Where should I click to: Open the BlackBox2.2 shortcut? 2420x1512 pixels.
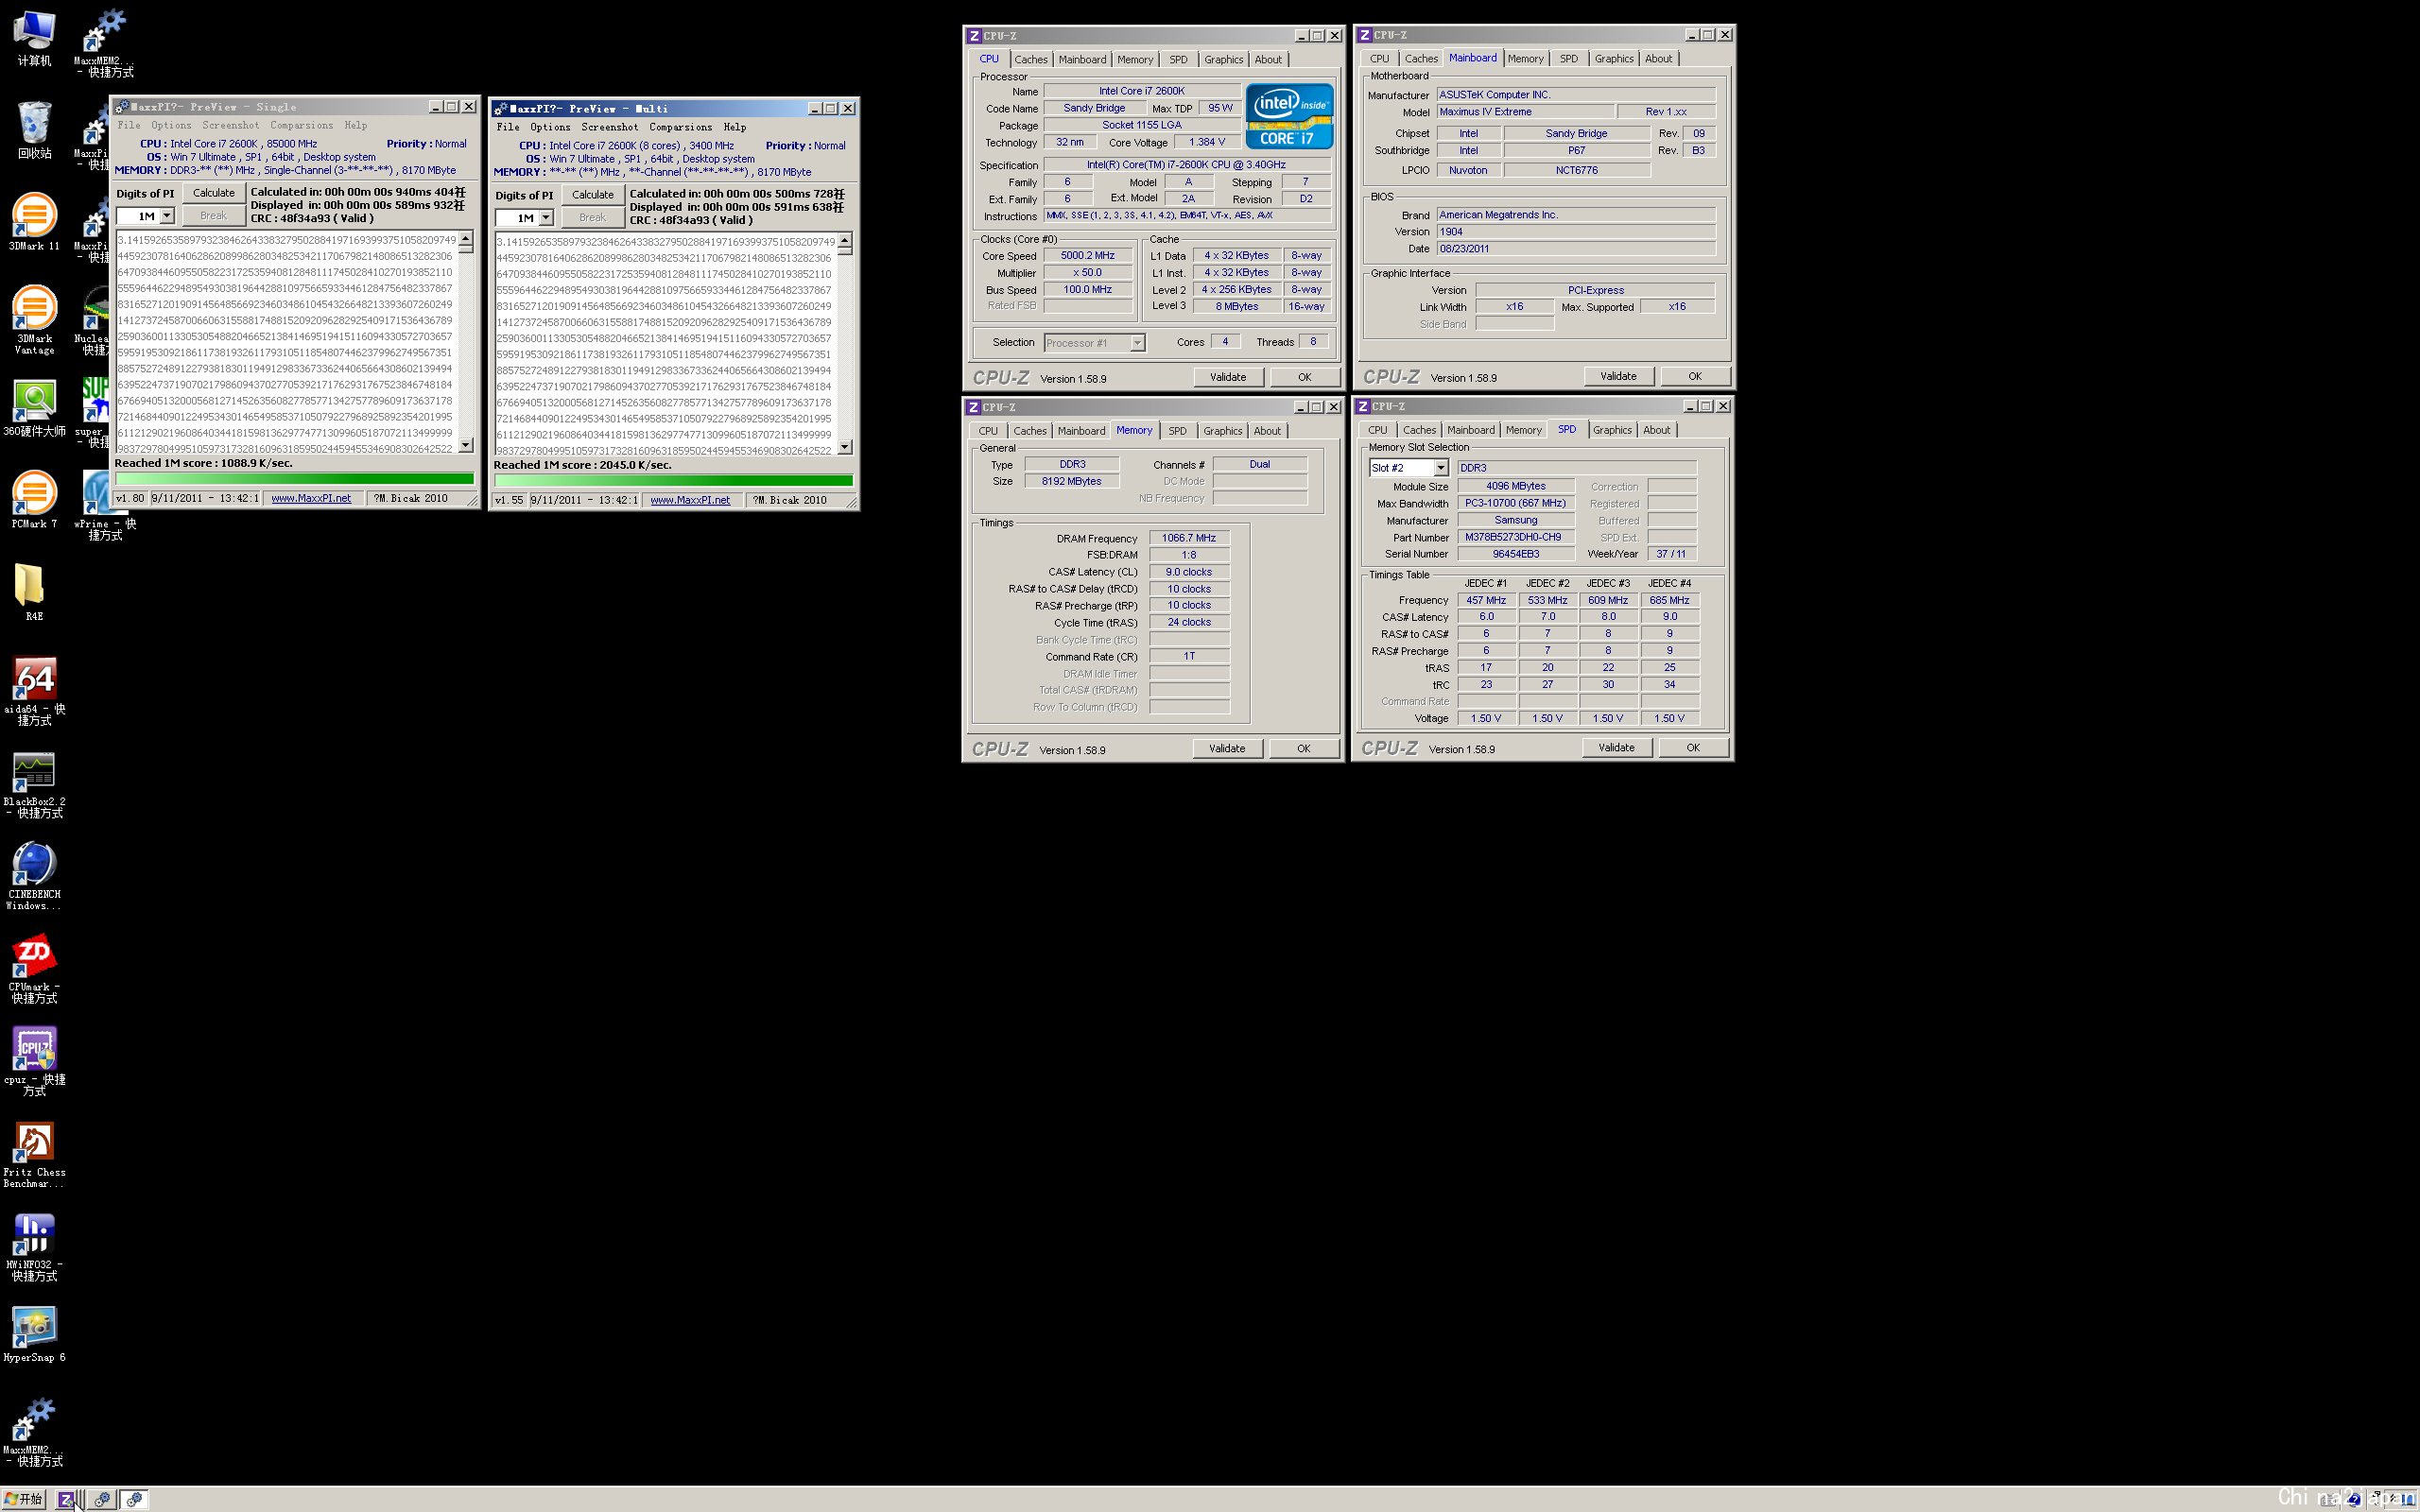(x=34, y=784)
